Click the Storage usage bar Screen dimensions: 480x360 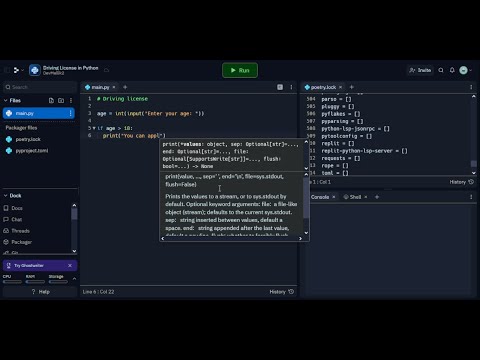[58, 282]
